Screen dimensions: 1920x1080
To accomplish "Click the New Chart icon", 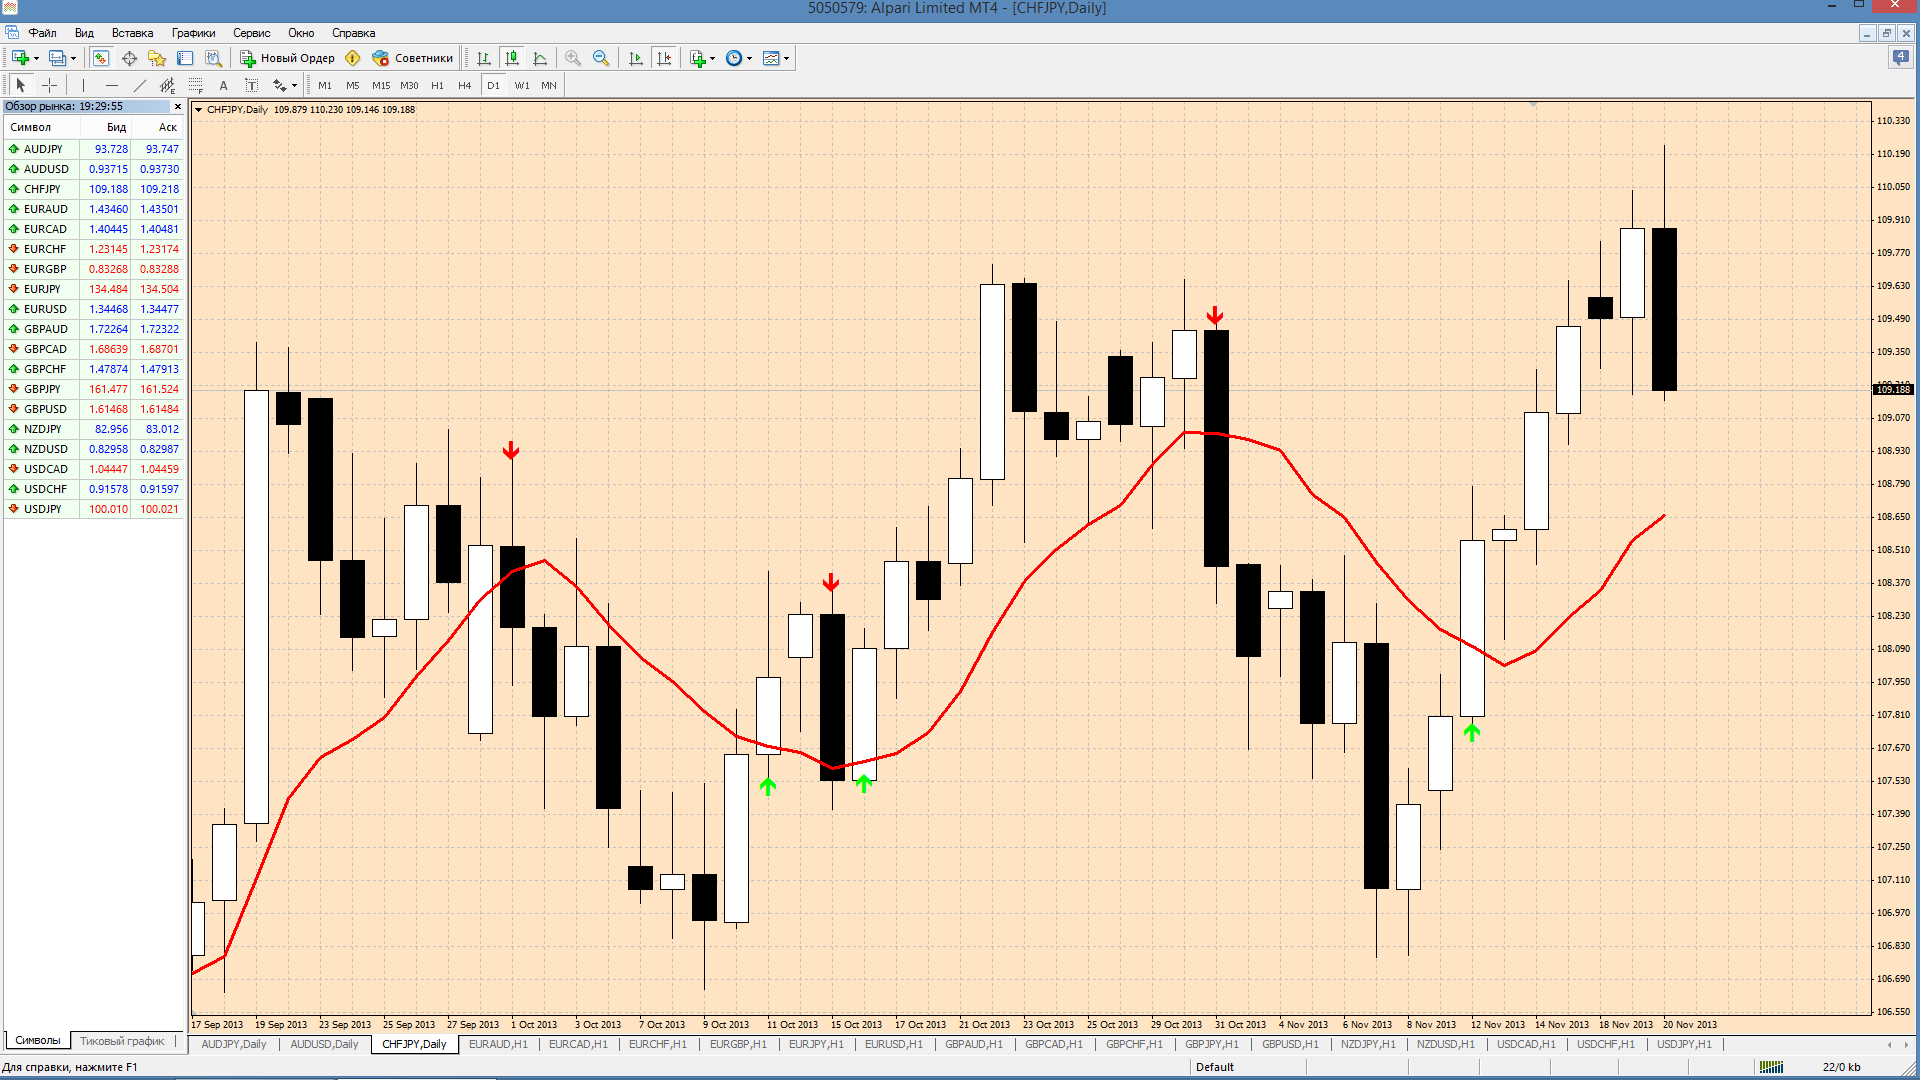I will tap(19, 58).
